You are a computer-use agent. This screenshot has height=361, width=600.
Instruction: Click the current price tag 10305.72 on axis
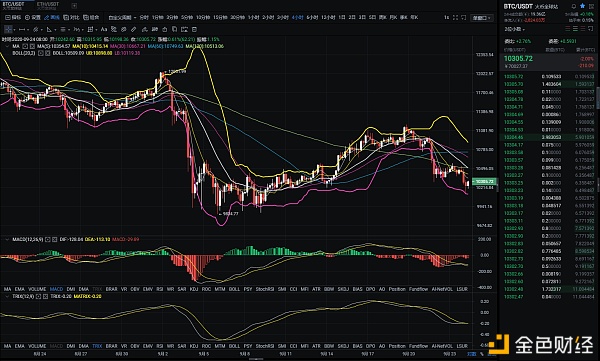(x=484, y=181)
